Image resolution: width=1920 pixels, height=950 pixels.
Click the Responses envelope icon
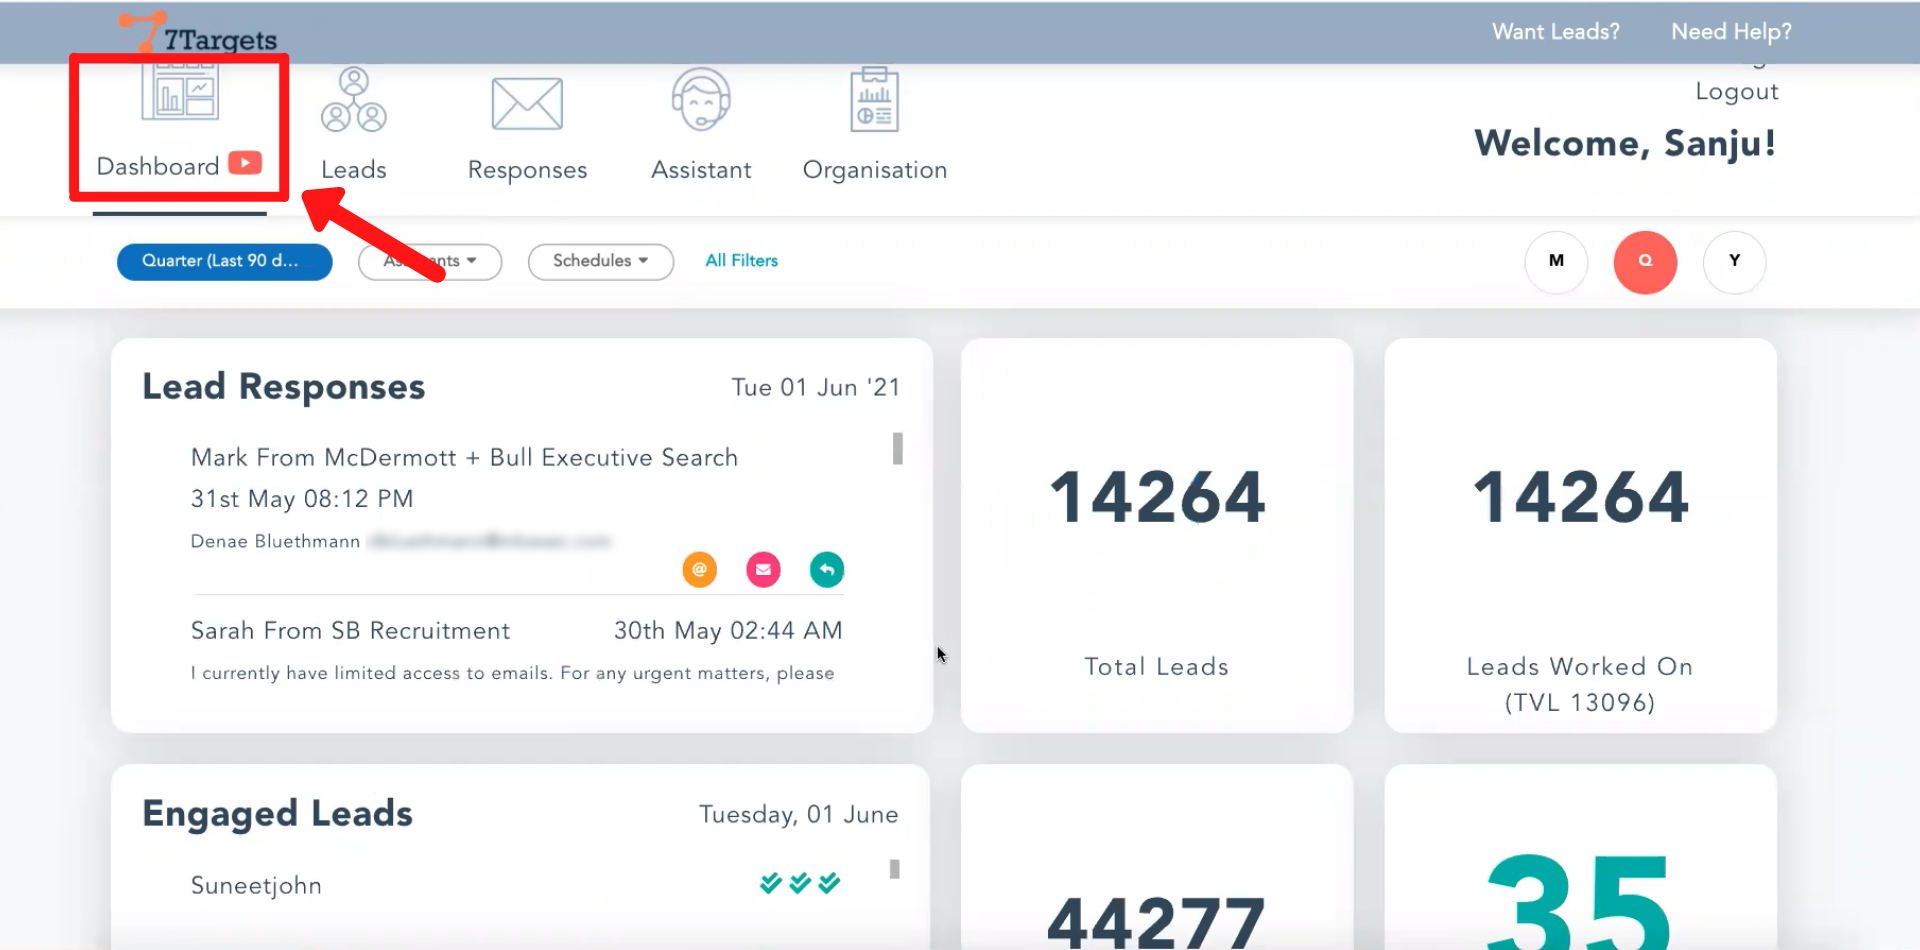[x=527, y=104]
